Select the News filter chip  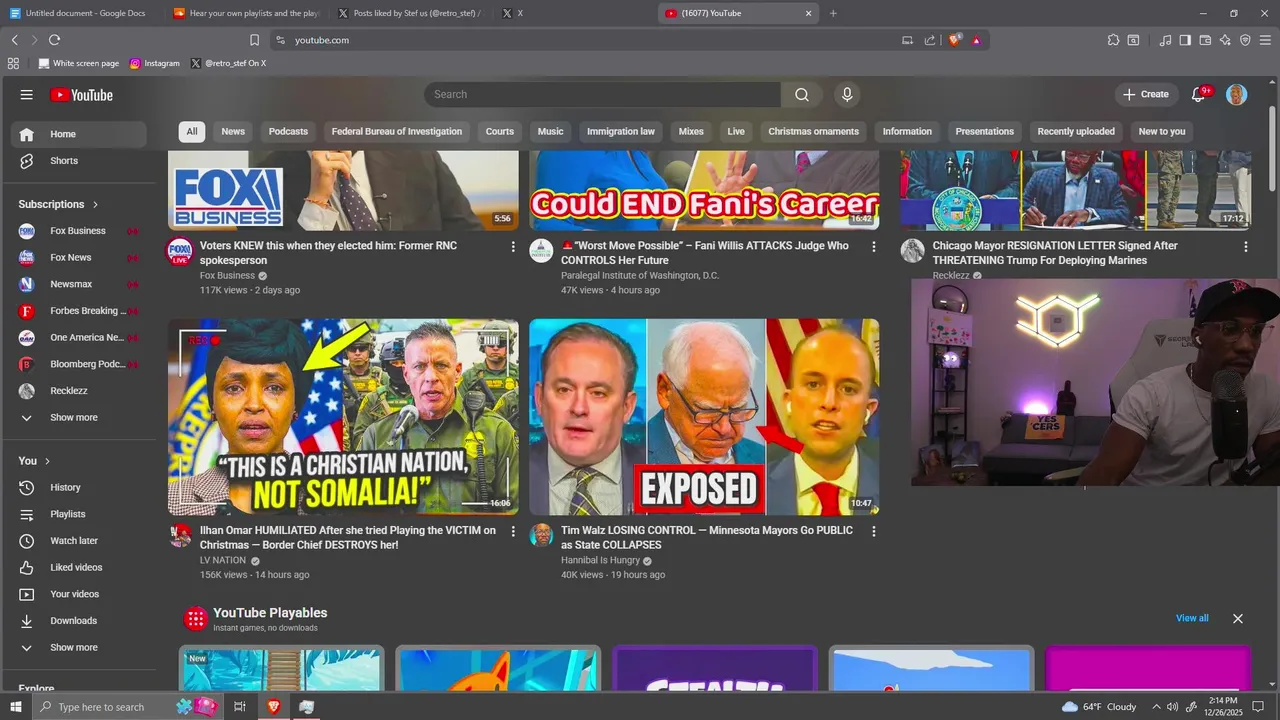coord(233,132)
